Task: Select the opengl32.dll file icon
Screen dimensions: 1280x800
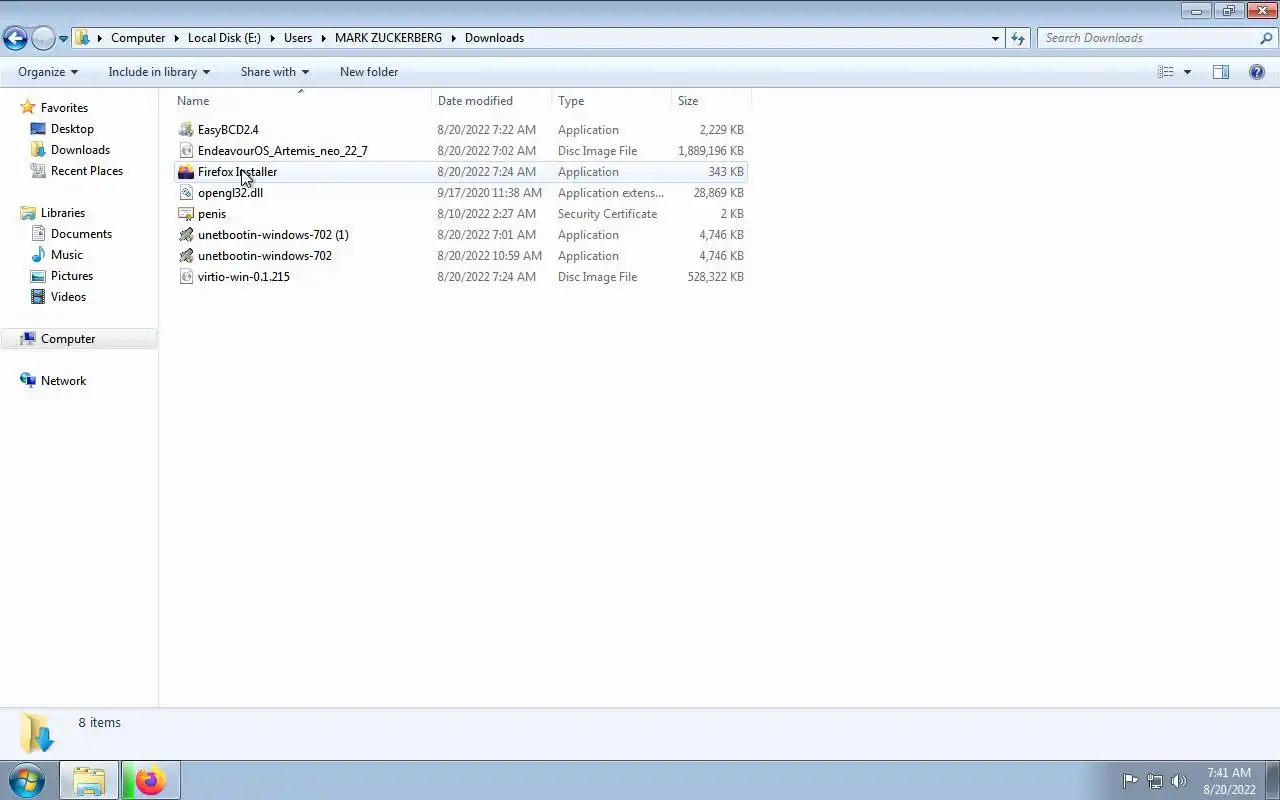Action: pos(185,193)
